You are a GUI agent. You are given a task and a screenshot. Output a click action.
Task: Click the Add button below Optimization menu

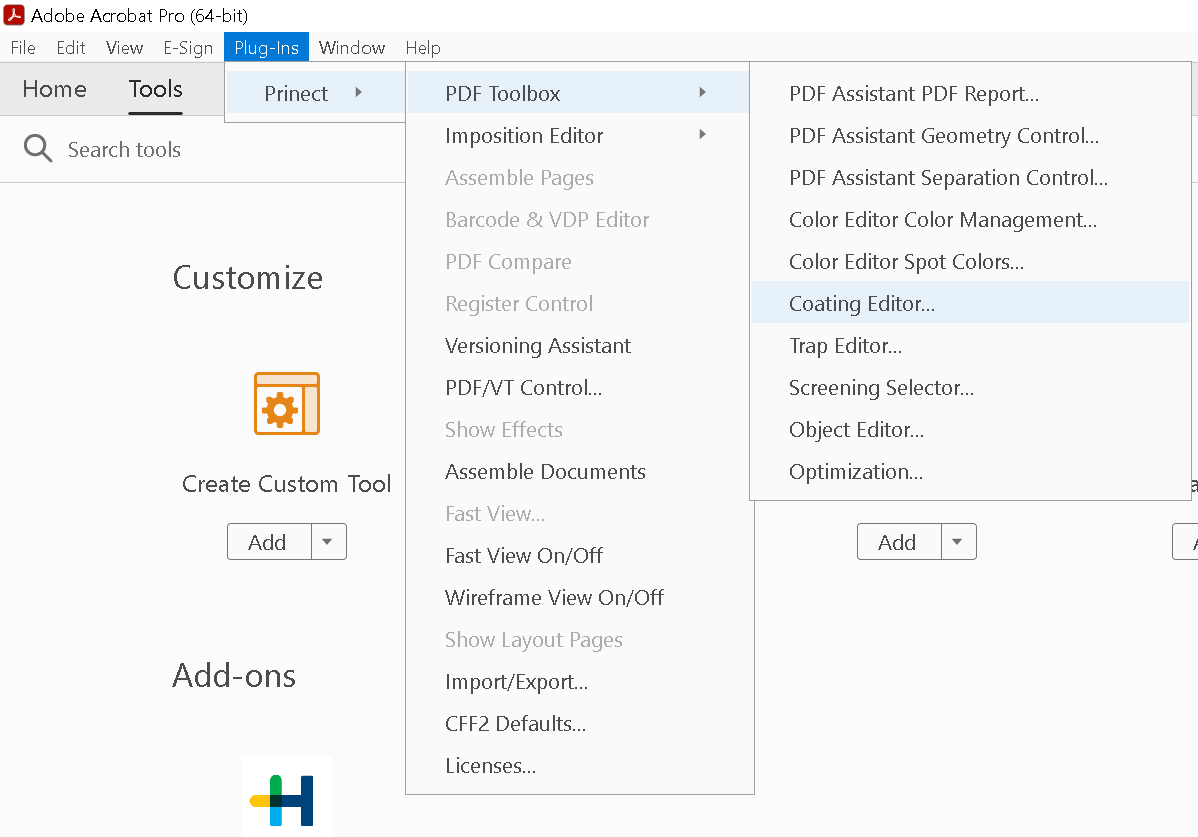click(898, 541)
